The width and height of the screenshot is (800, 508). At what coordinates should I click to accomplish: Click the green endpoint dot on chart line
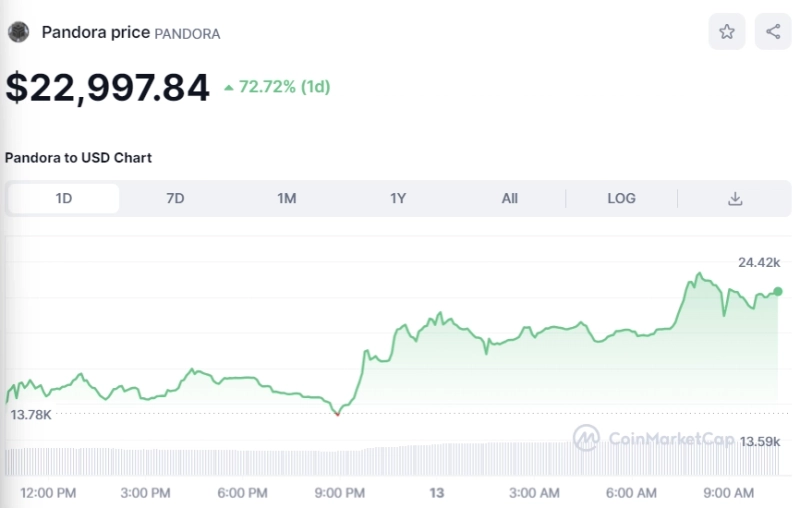coord(778,291)
